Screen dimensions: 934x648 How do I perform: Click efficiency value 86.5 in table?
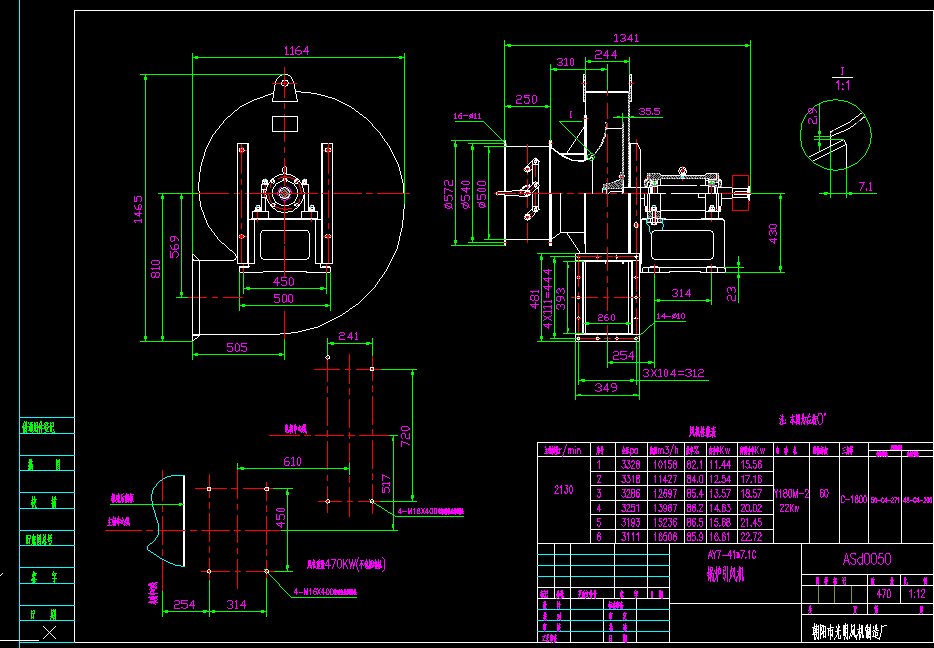point(695,522)
